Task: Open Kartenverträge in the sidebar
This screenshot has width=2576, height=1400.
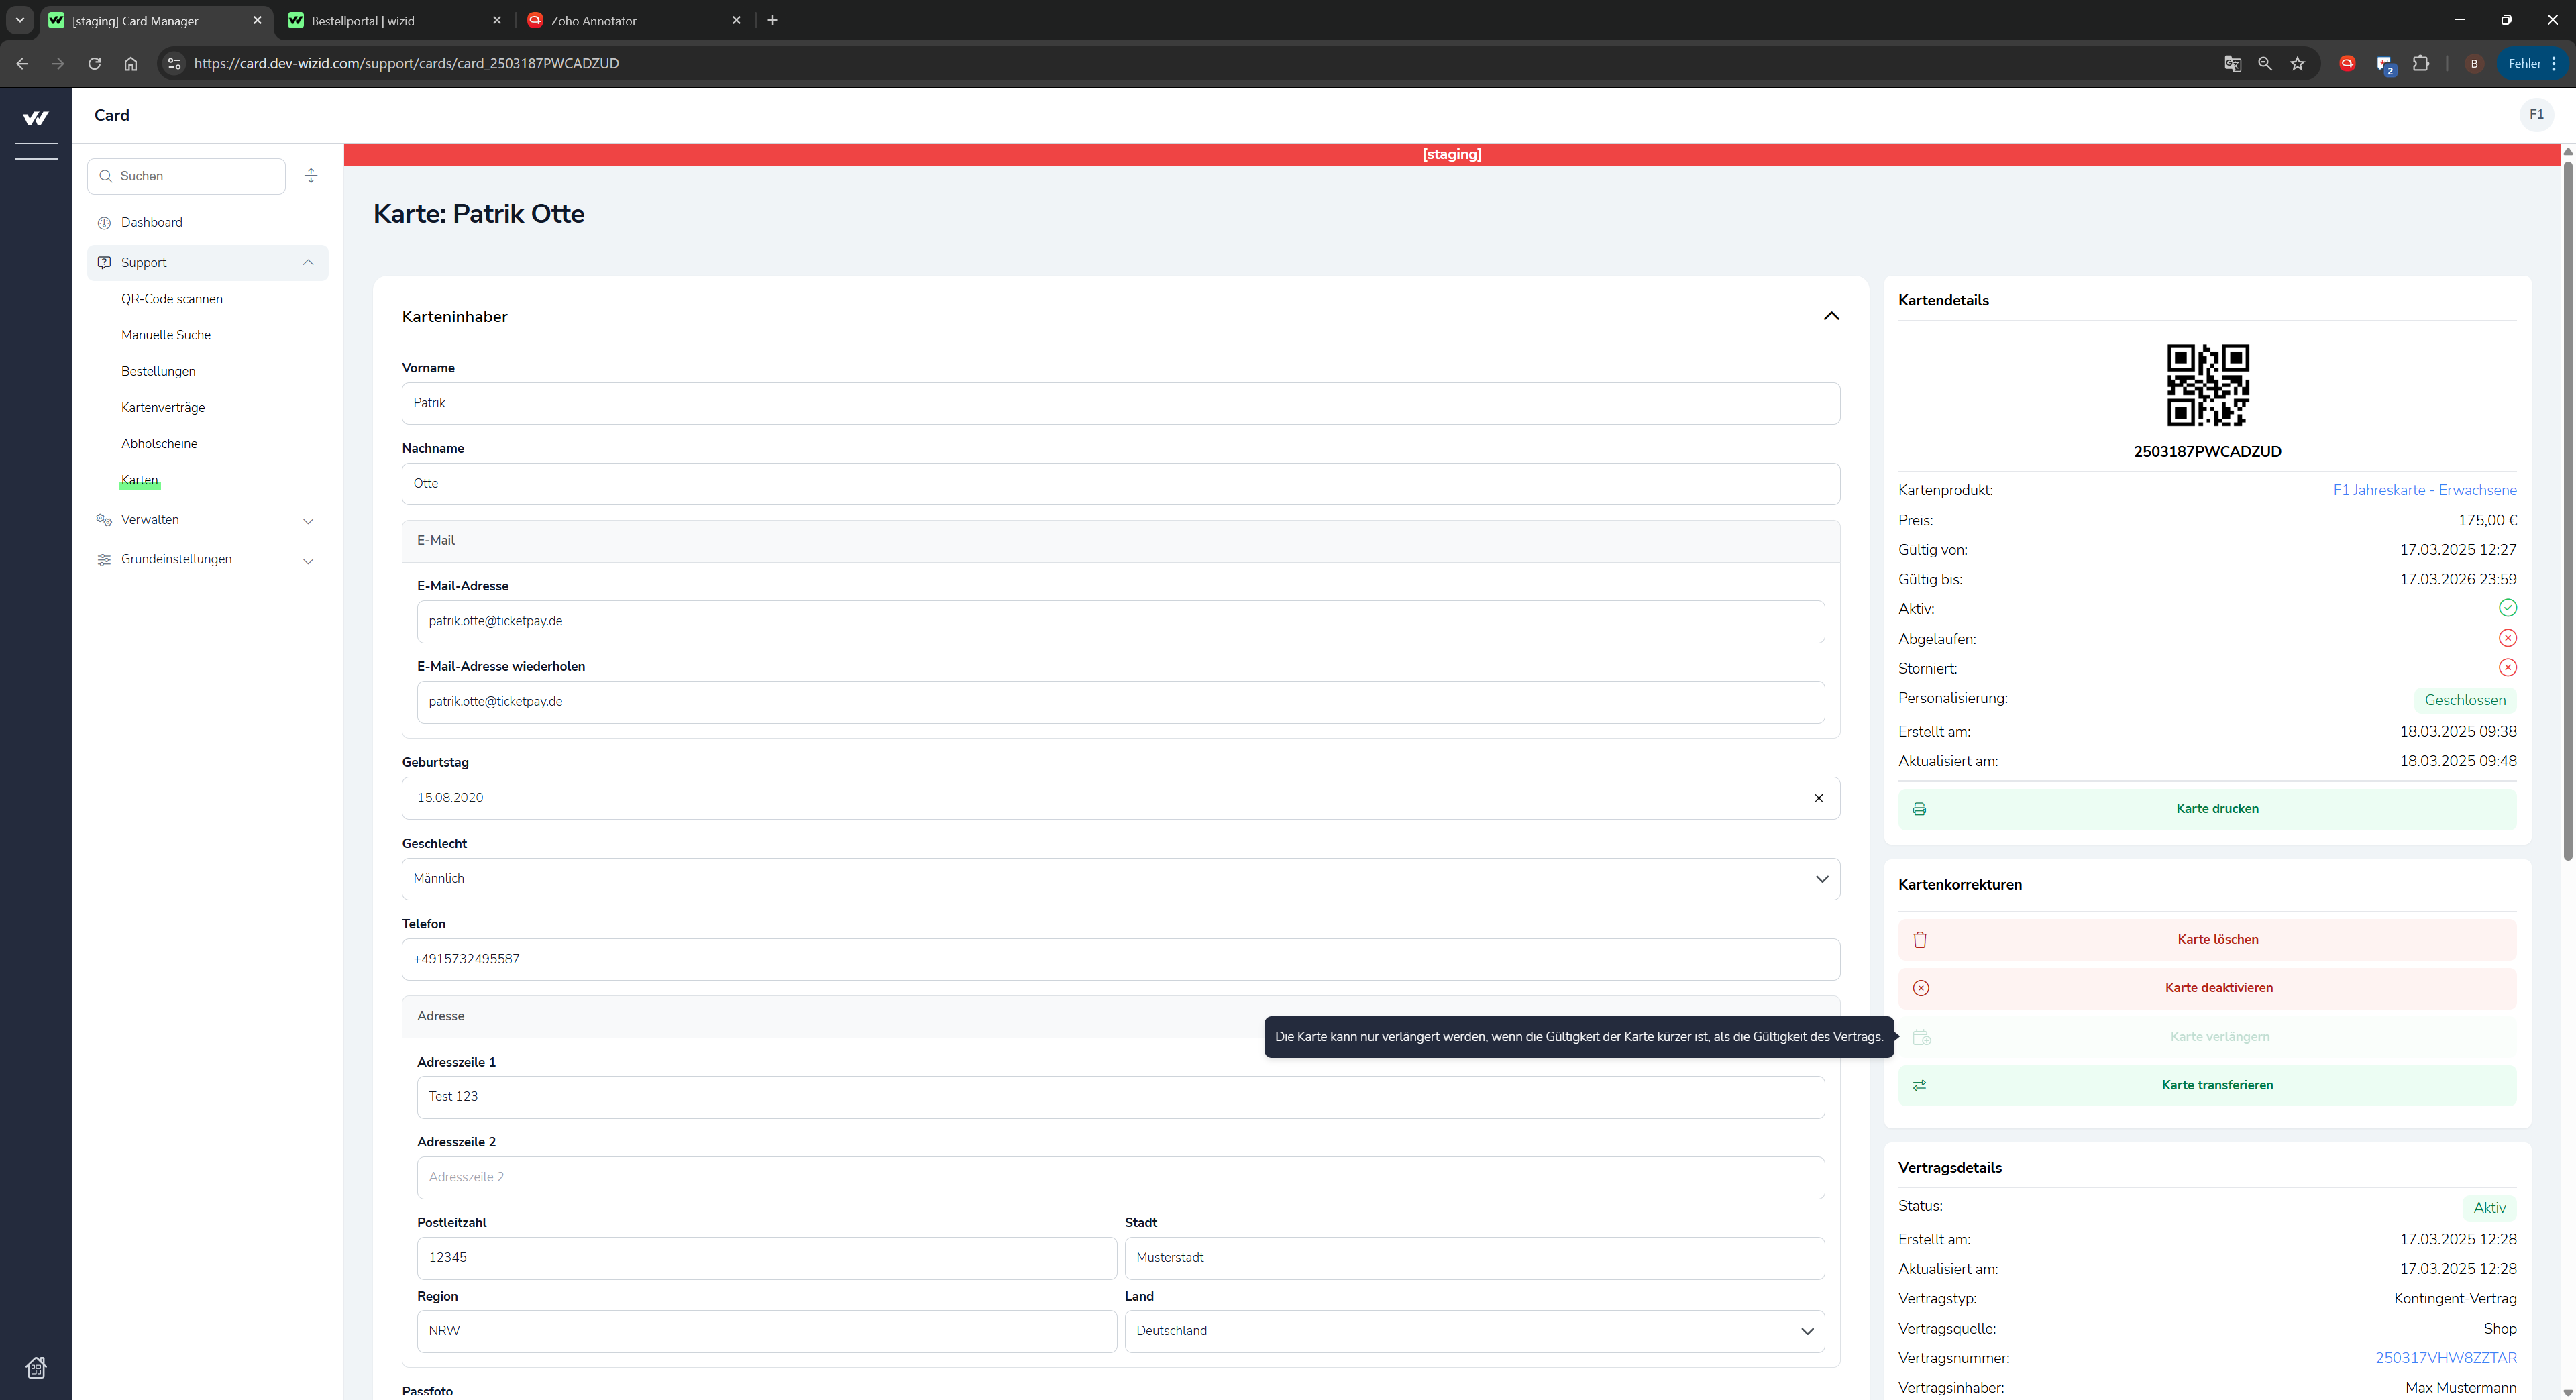Action: pos(163,408)
